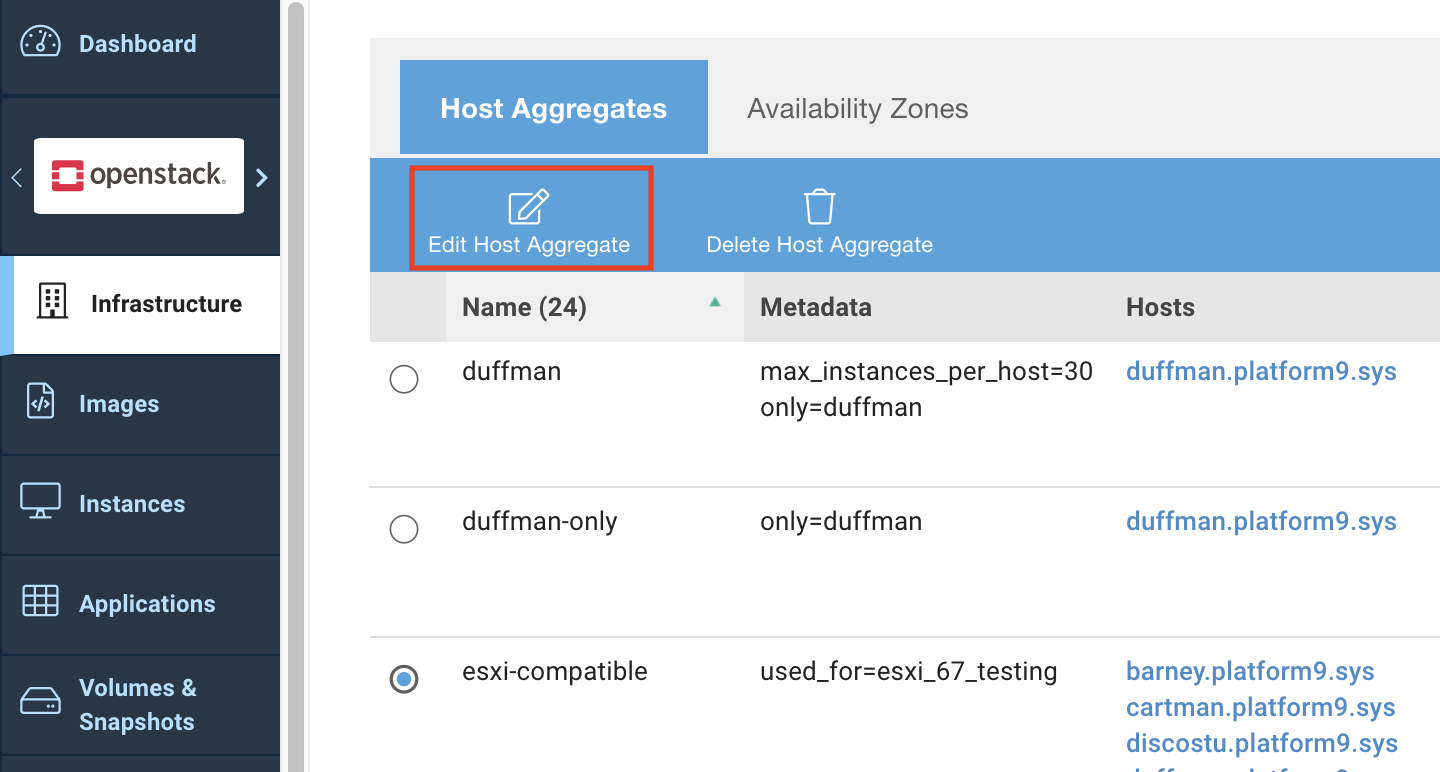Go to previous region with left chevron

(16, 178)
